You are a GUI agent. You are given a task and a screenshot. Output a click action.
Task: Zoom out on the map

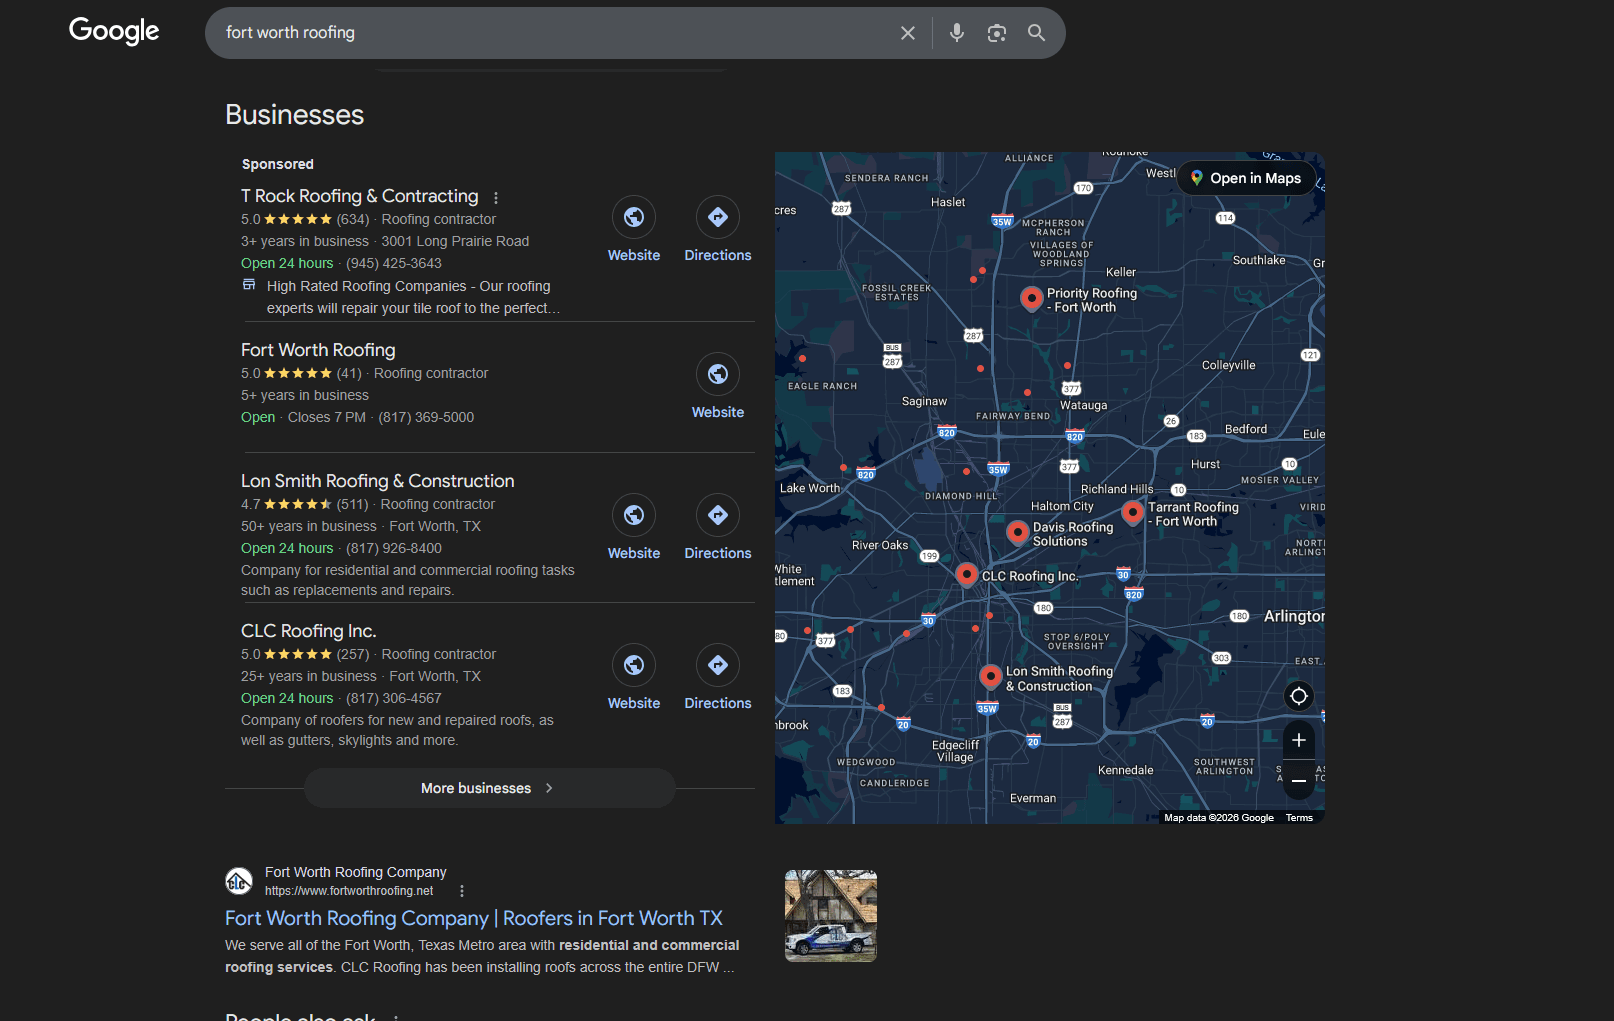pyautogui.click(x=1298, y=780)
